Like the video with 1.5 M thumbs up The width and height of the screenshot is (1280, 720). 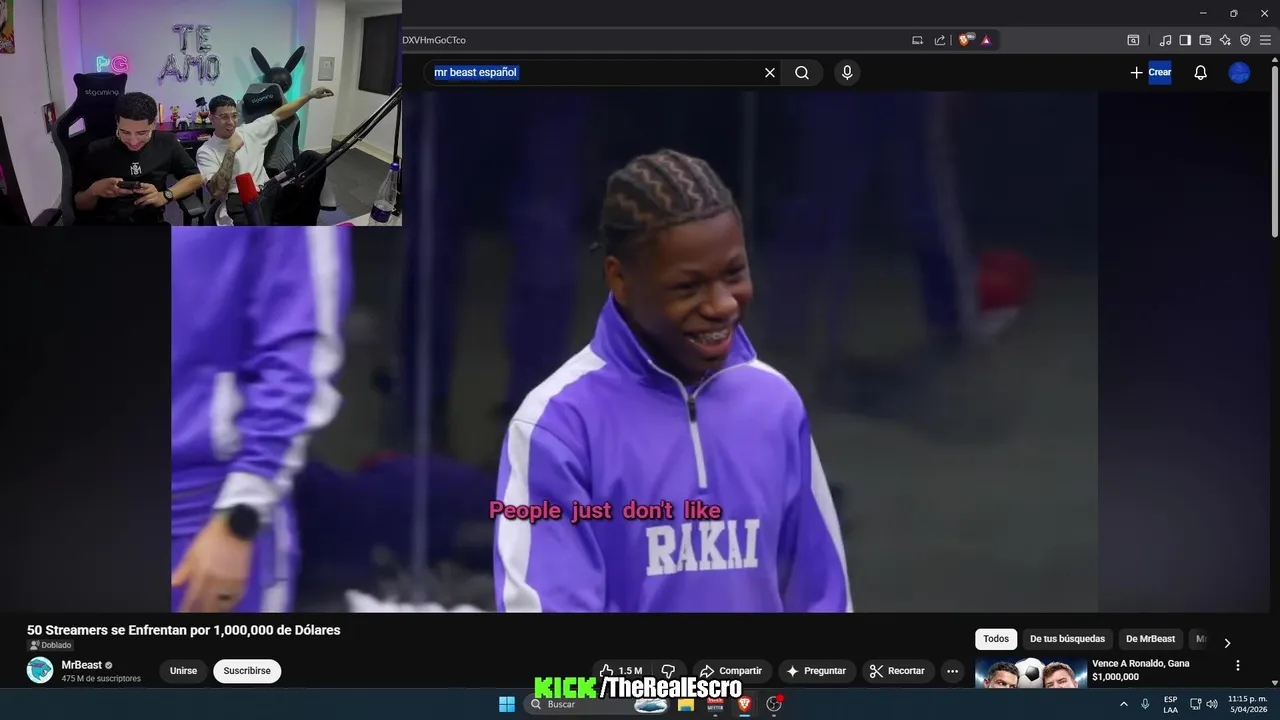(621, 671)
